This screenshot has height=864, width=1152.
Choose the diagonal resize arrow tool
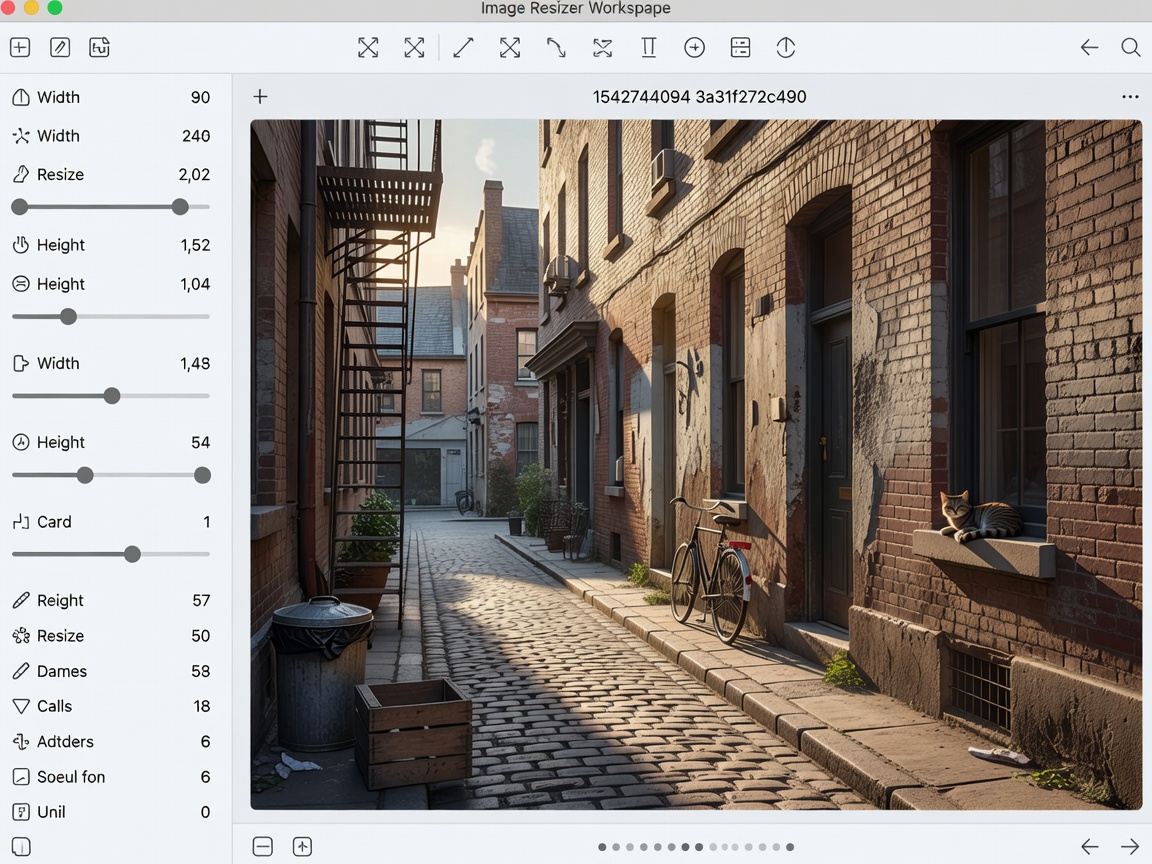(x=464, y=48)
